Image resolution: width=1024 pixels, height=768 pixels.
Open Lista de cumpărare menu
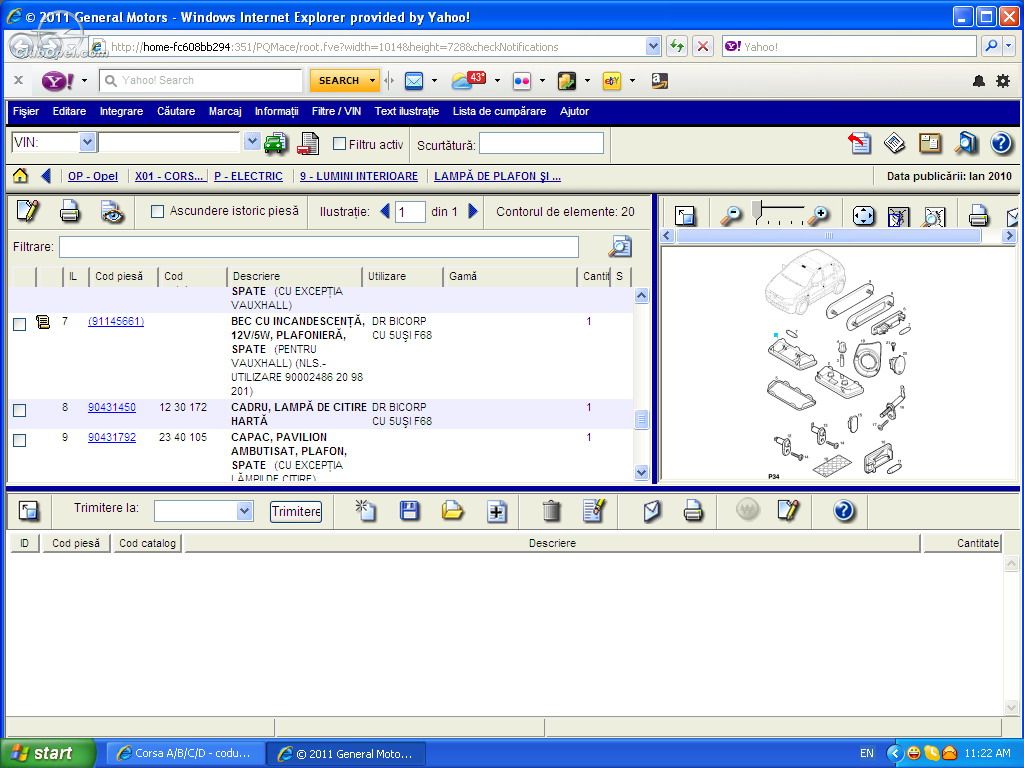pyautogui.click(x=500, y=112)
